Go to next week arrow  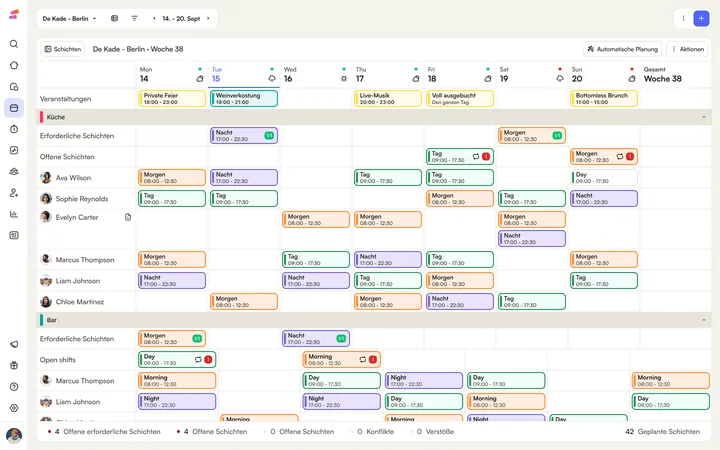[208, 18]
